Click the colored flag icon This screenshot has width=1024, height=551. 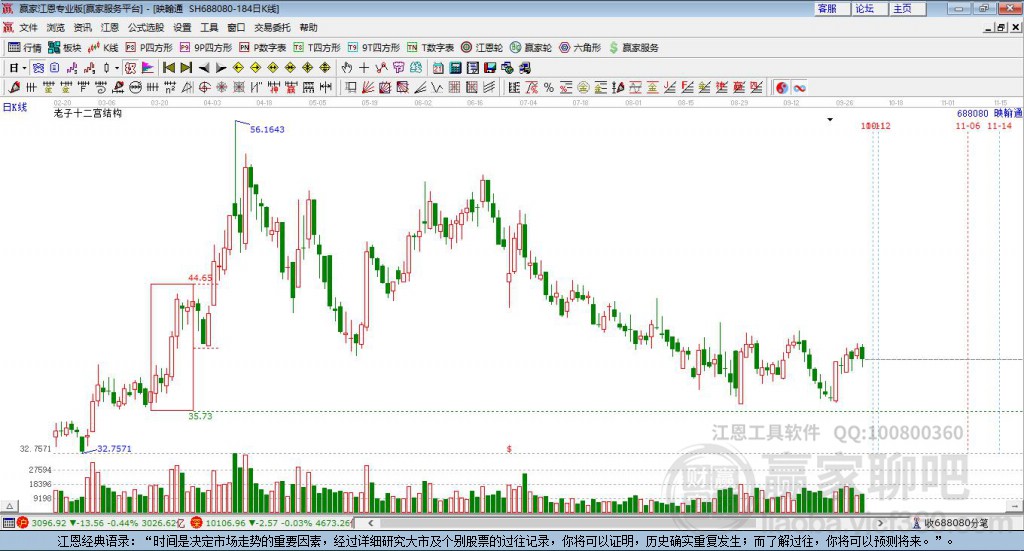148,68
